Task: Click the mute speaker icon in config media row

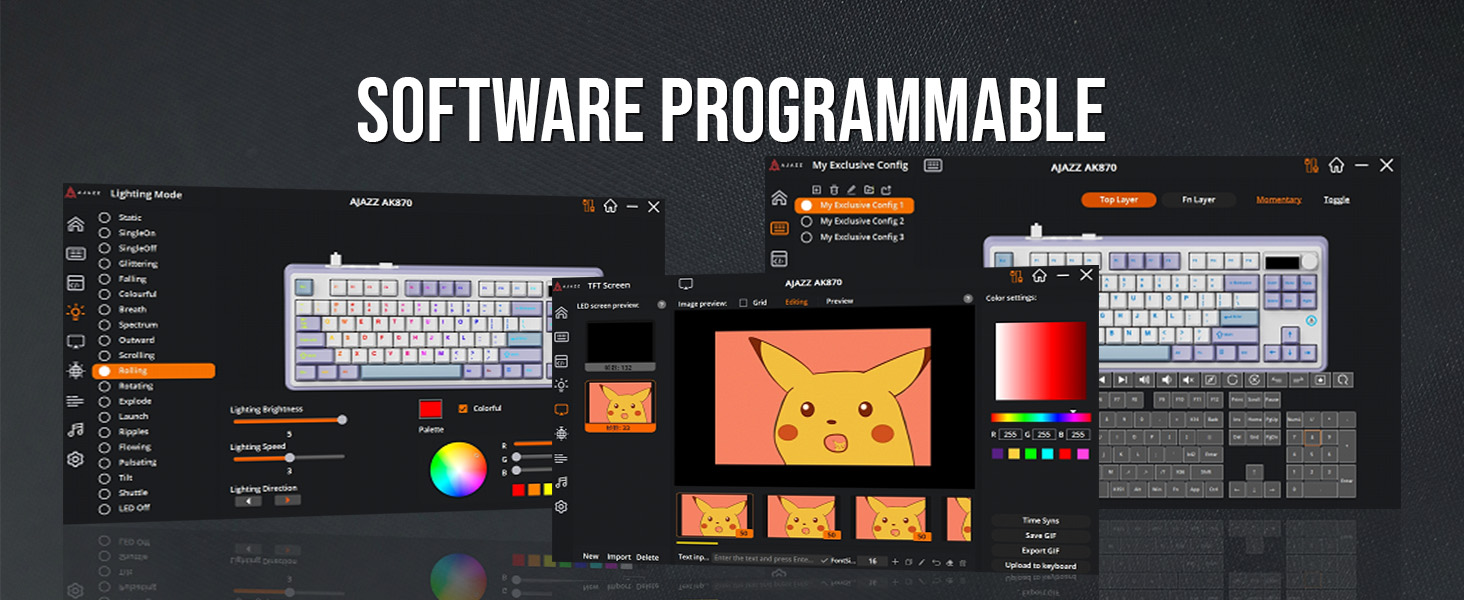Action: coord(1188,380)
